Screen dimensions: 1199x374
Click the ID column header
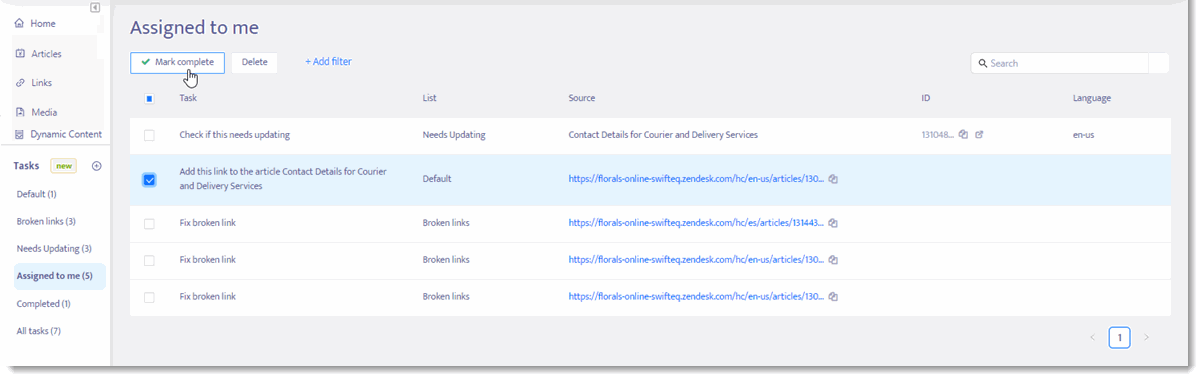926,99
